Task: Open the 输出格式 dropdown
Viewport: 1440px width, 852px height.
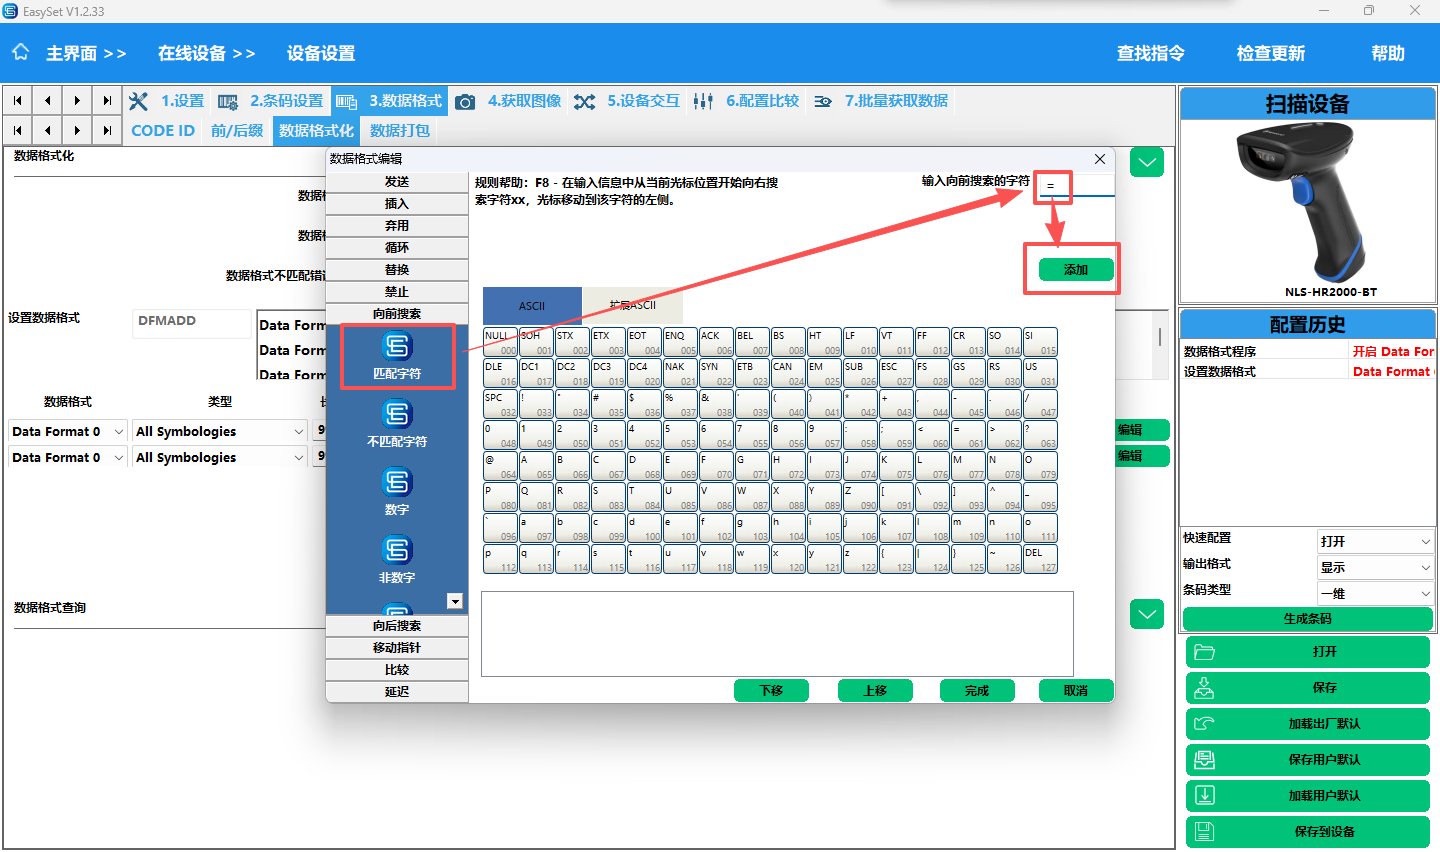Action: point(1376,568)
